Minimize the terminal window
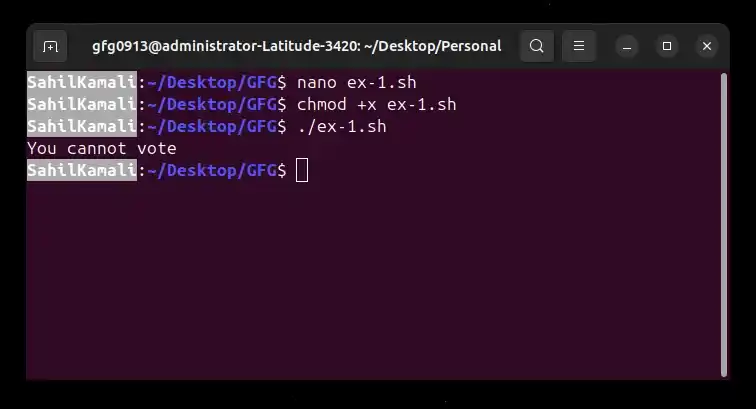Screen dimensions: 756x409 pos(627,46)
